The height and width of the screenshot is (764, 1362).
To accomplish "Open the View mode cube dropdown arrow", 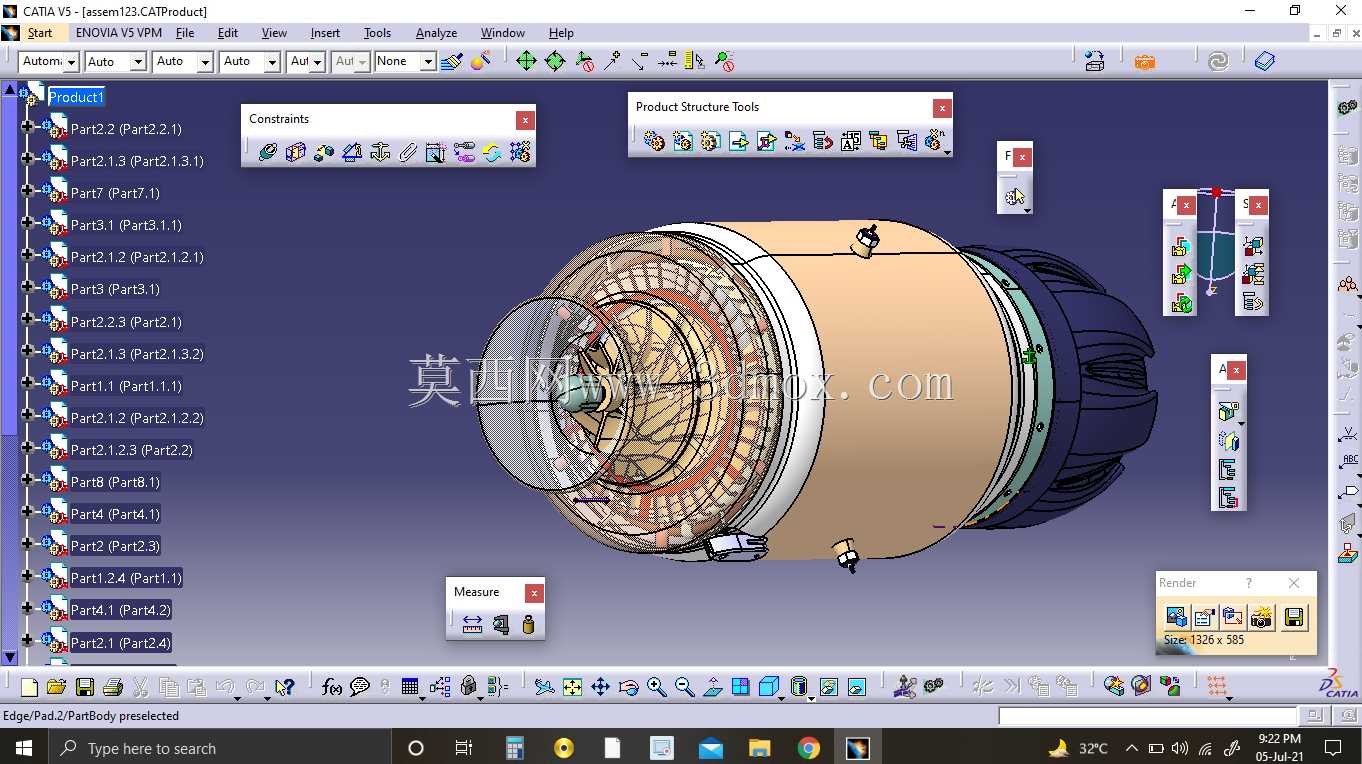I will click(780, 697).
